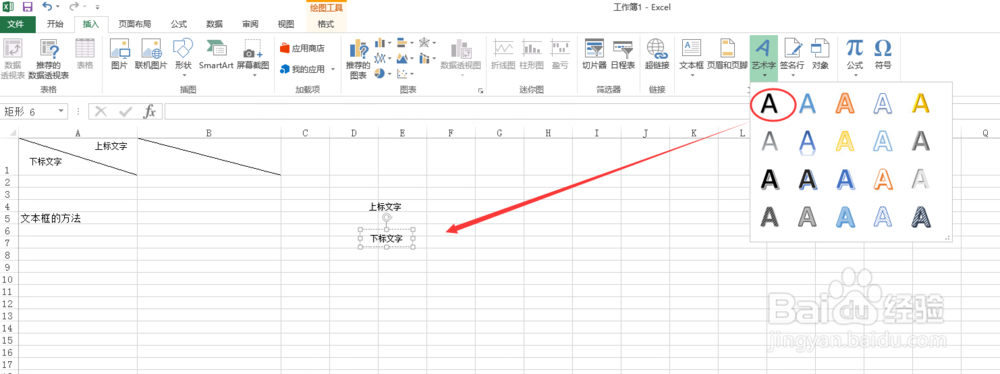This screenshot has width=1000, height=374.
Task: Insert a SmartArt graphic
Action: 216,54
